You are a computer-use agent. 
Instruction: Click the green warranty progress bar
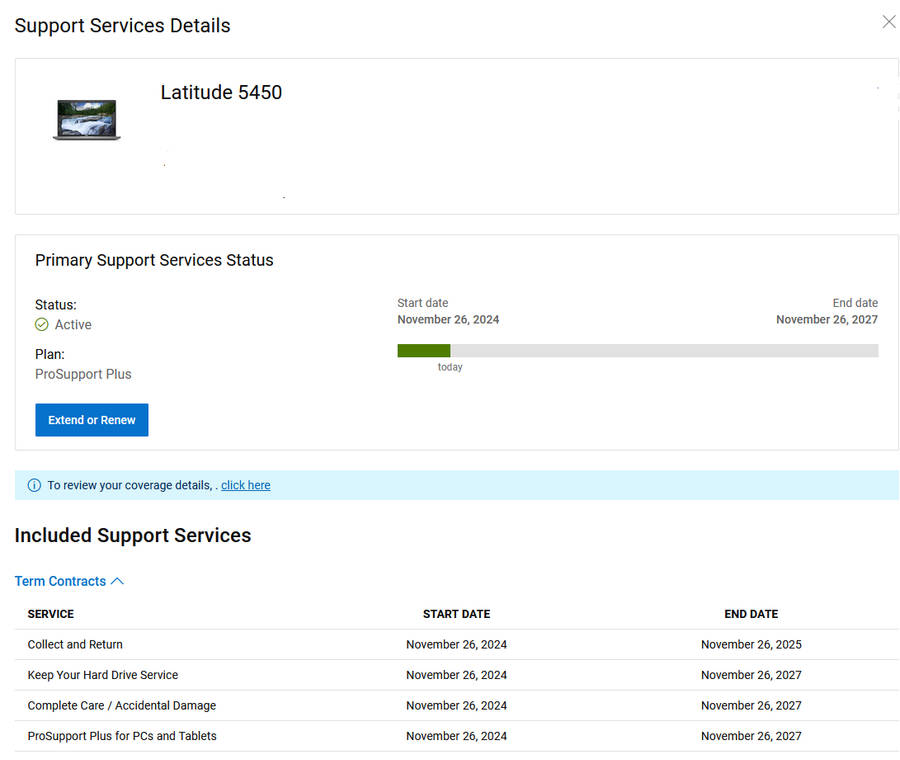click(x=423, y=351)
